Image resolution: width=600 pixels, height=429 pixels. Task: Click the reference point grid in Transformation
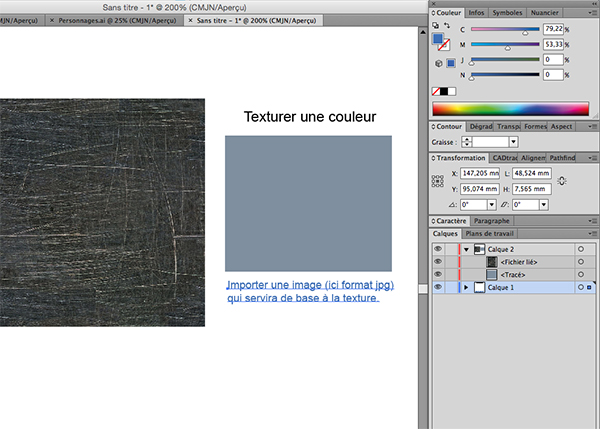[x=437, y=181]
